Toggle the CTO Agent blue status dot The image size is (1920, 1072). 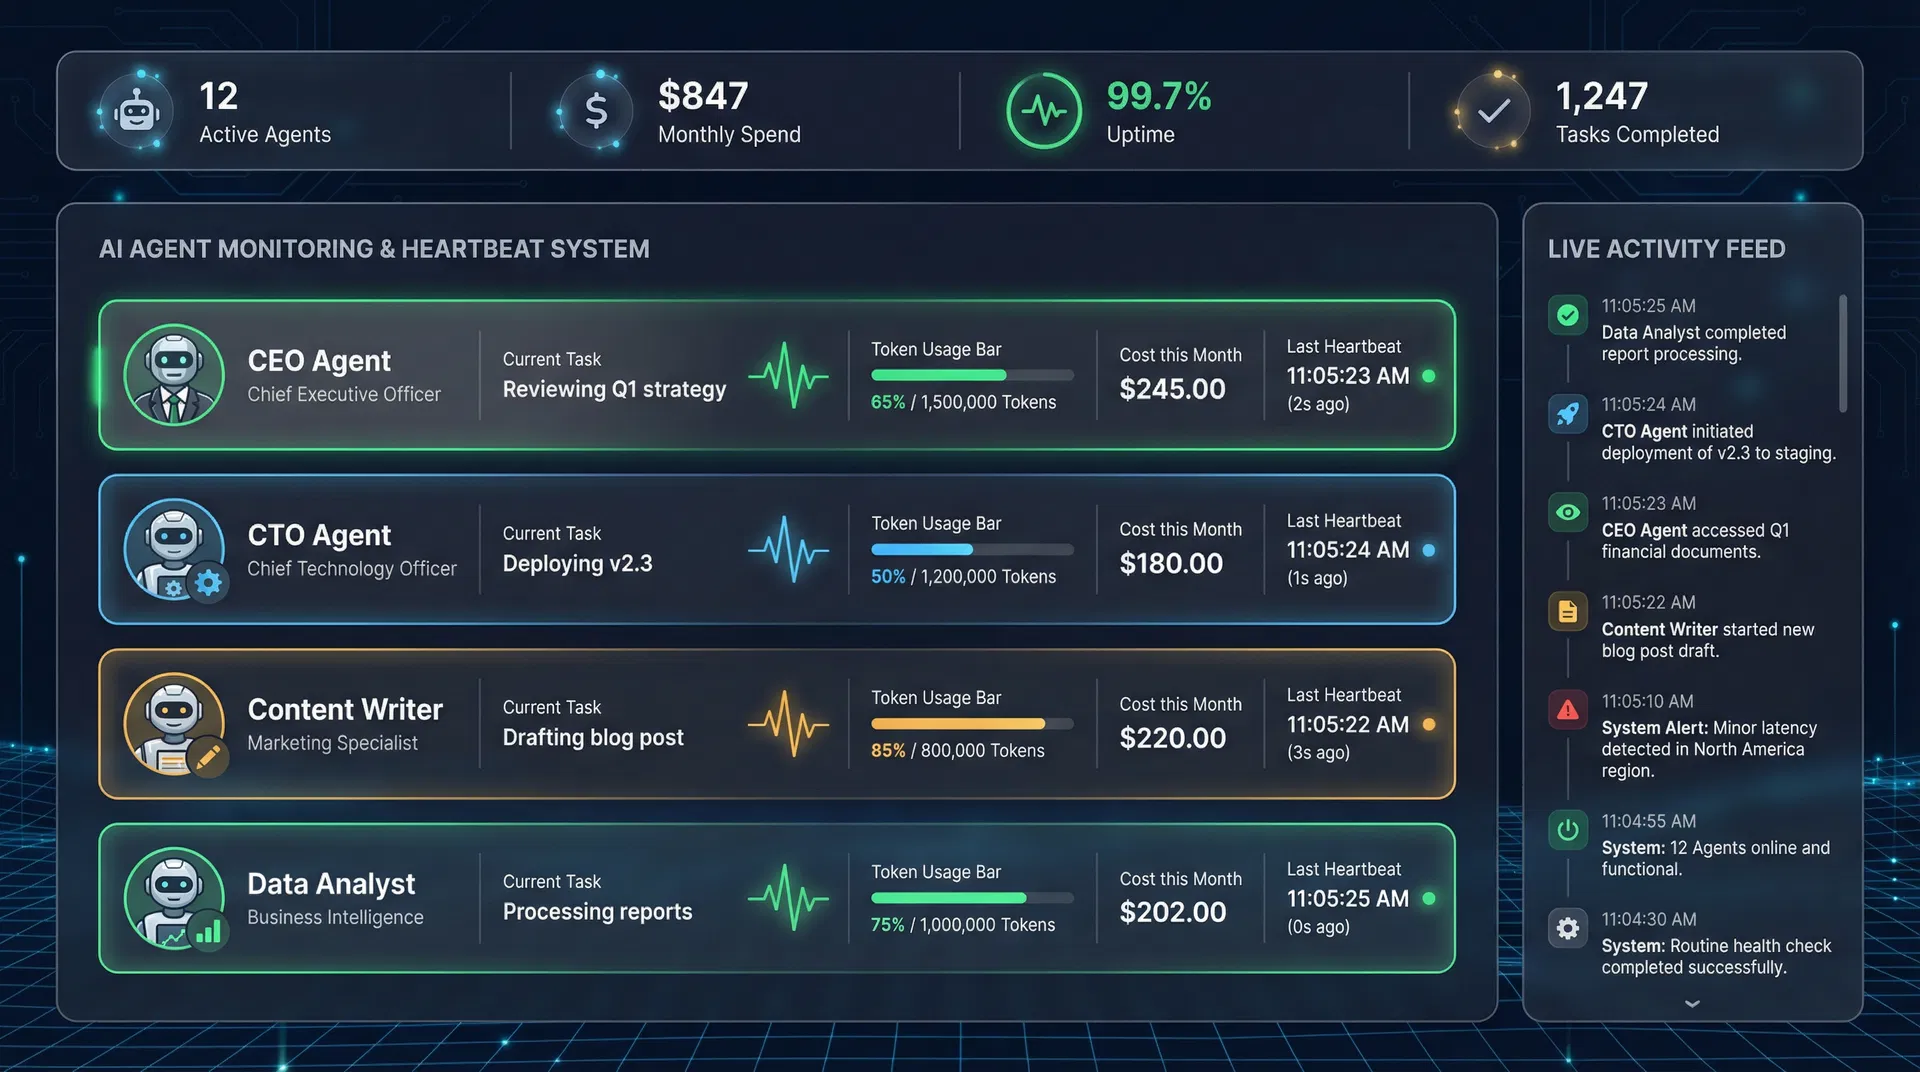[1429, 549]
